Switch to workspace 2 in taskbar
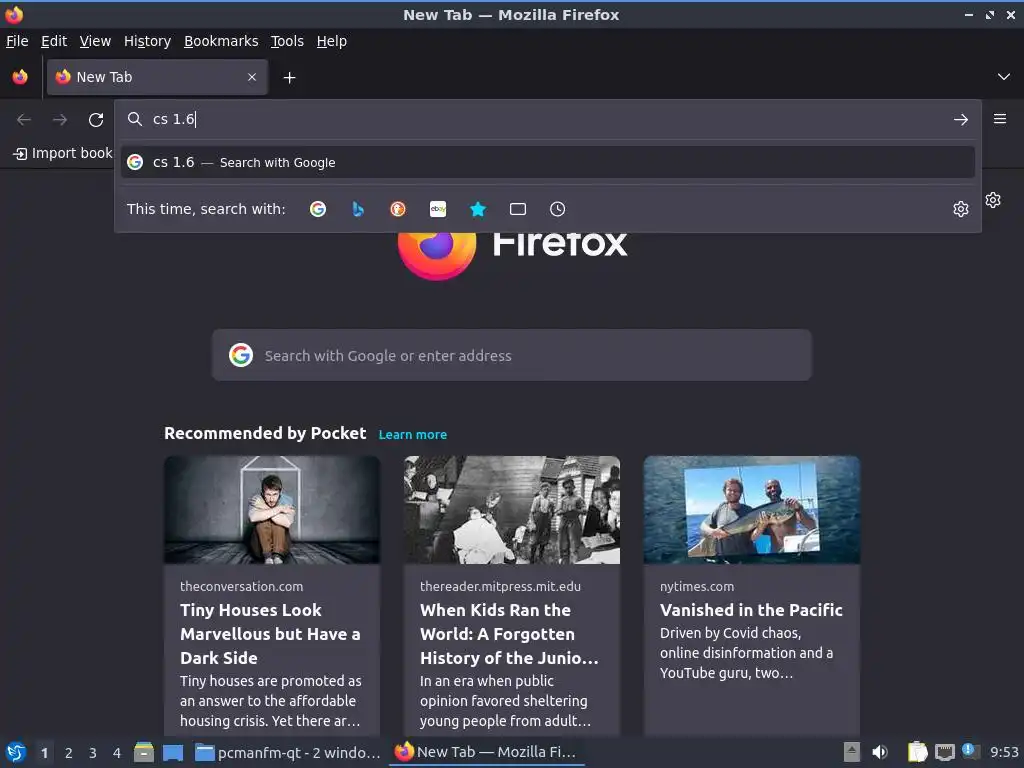 click(69, 753)
